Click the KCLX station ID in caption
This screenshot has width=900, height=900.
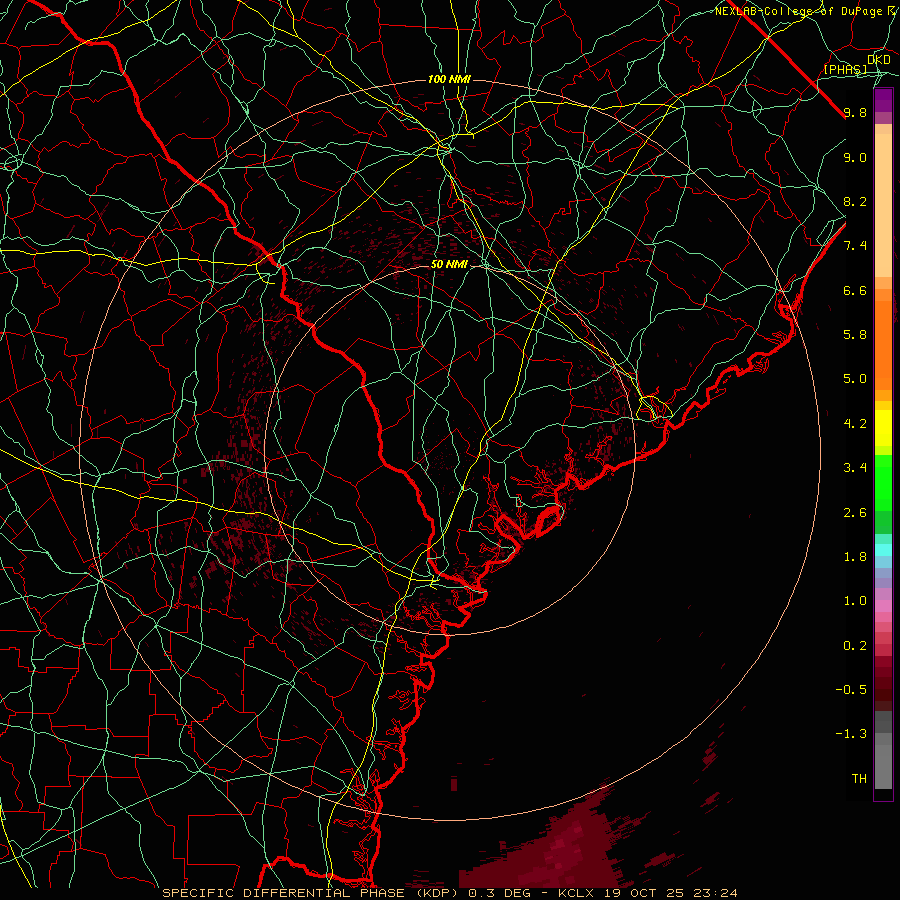click(x=576, y=893)
